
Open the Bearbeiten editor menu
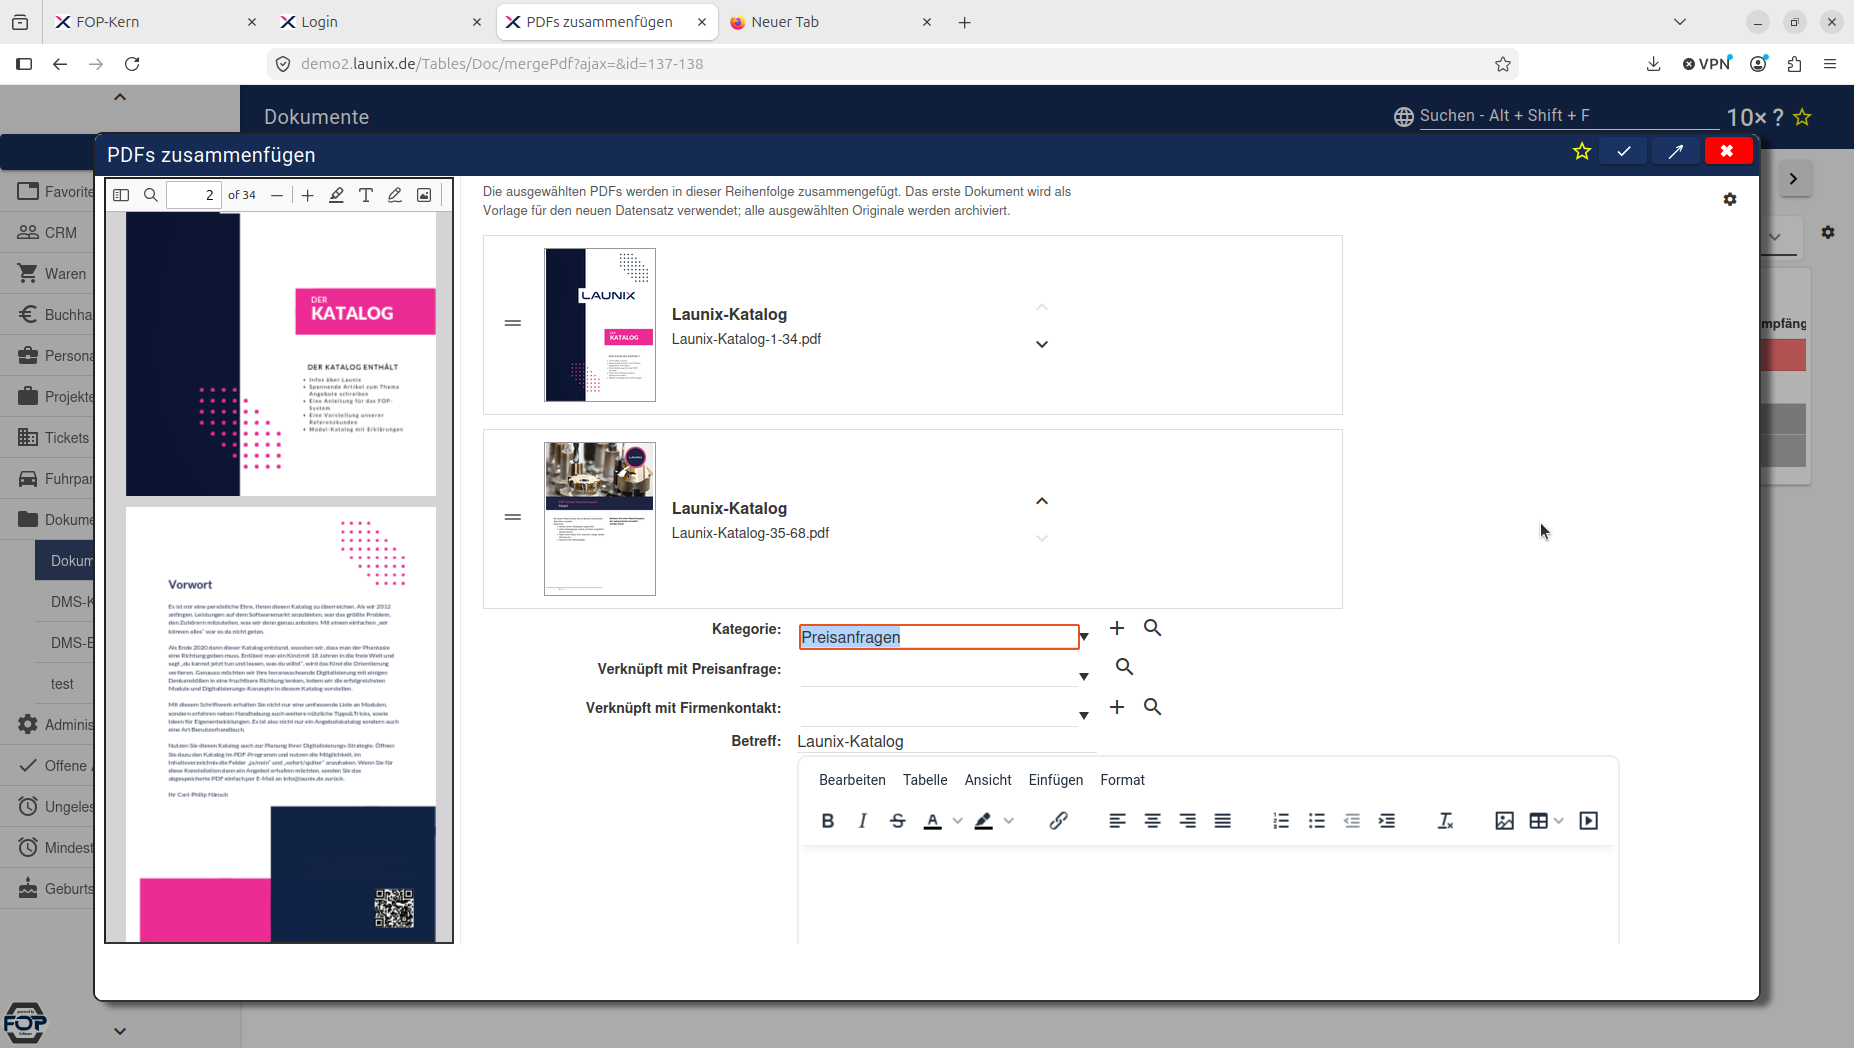852,780
